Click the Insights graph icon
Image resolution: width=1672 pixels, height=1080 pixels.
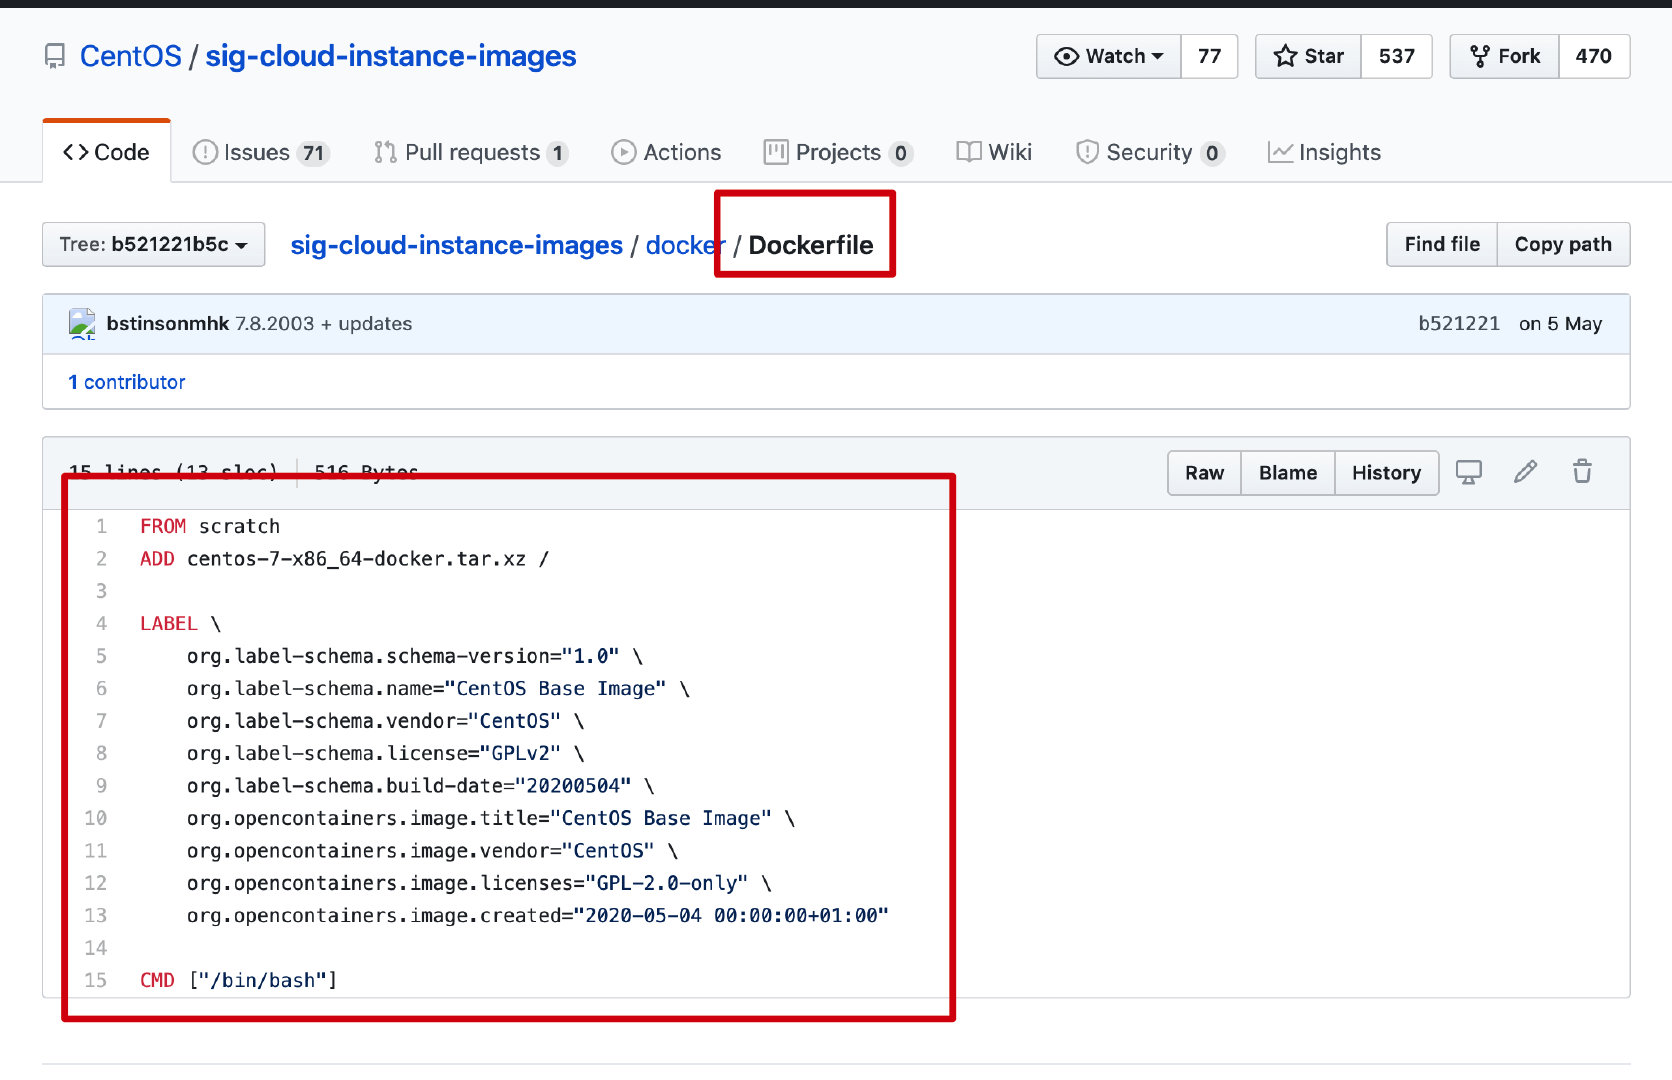point(1280,152)
